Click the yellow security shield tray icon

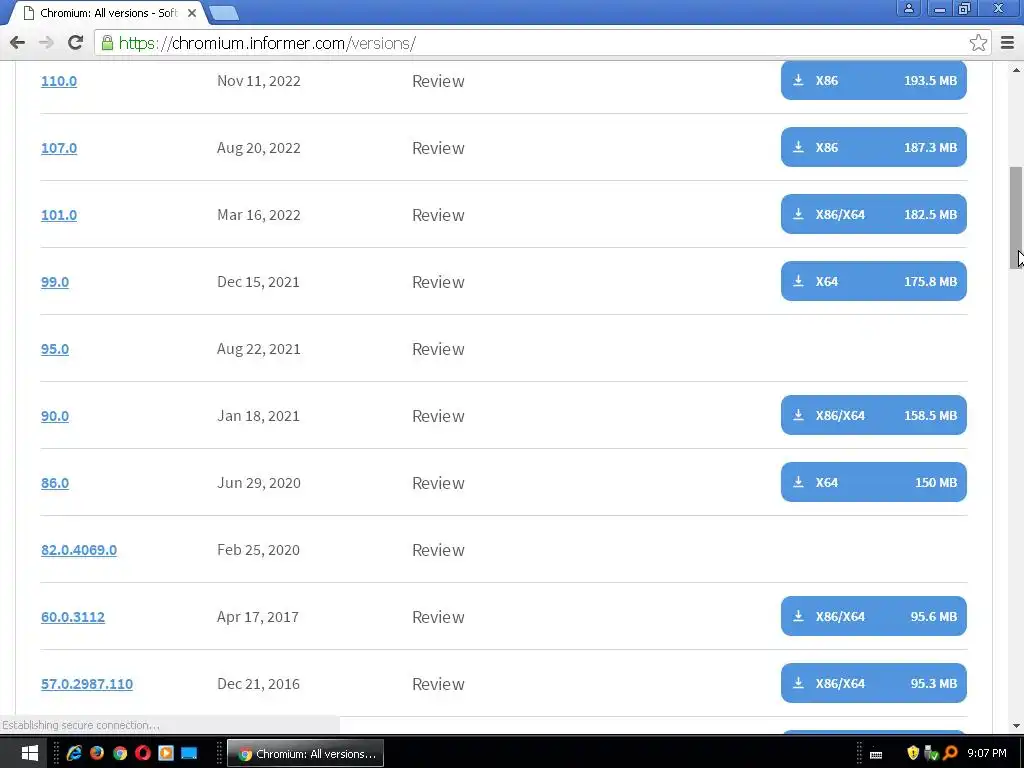pos(913,753)
